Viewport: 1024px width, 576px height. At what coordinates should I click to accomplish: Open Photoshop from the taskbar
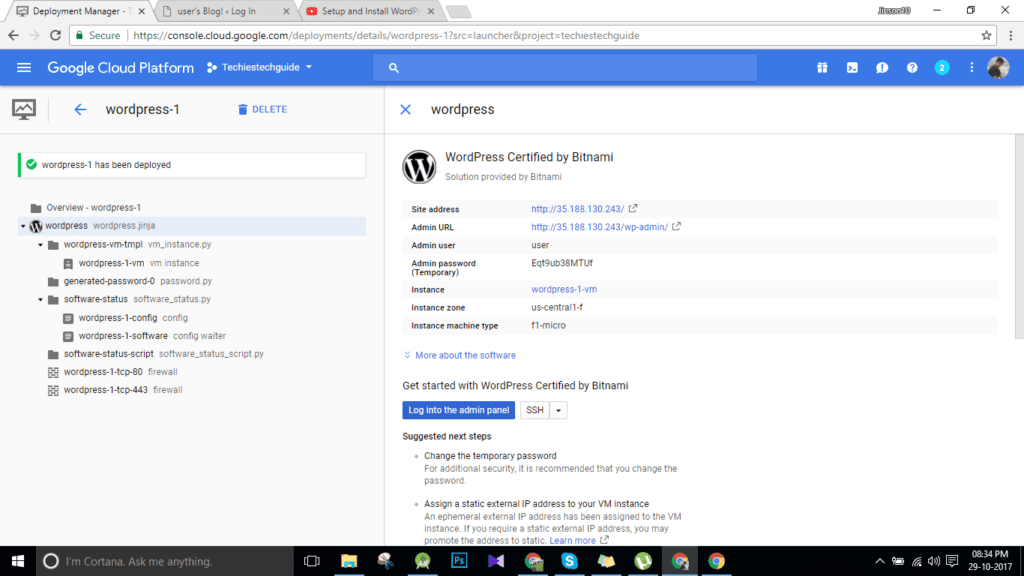click(x=459, y=561)
